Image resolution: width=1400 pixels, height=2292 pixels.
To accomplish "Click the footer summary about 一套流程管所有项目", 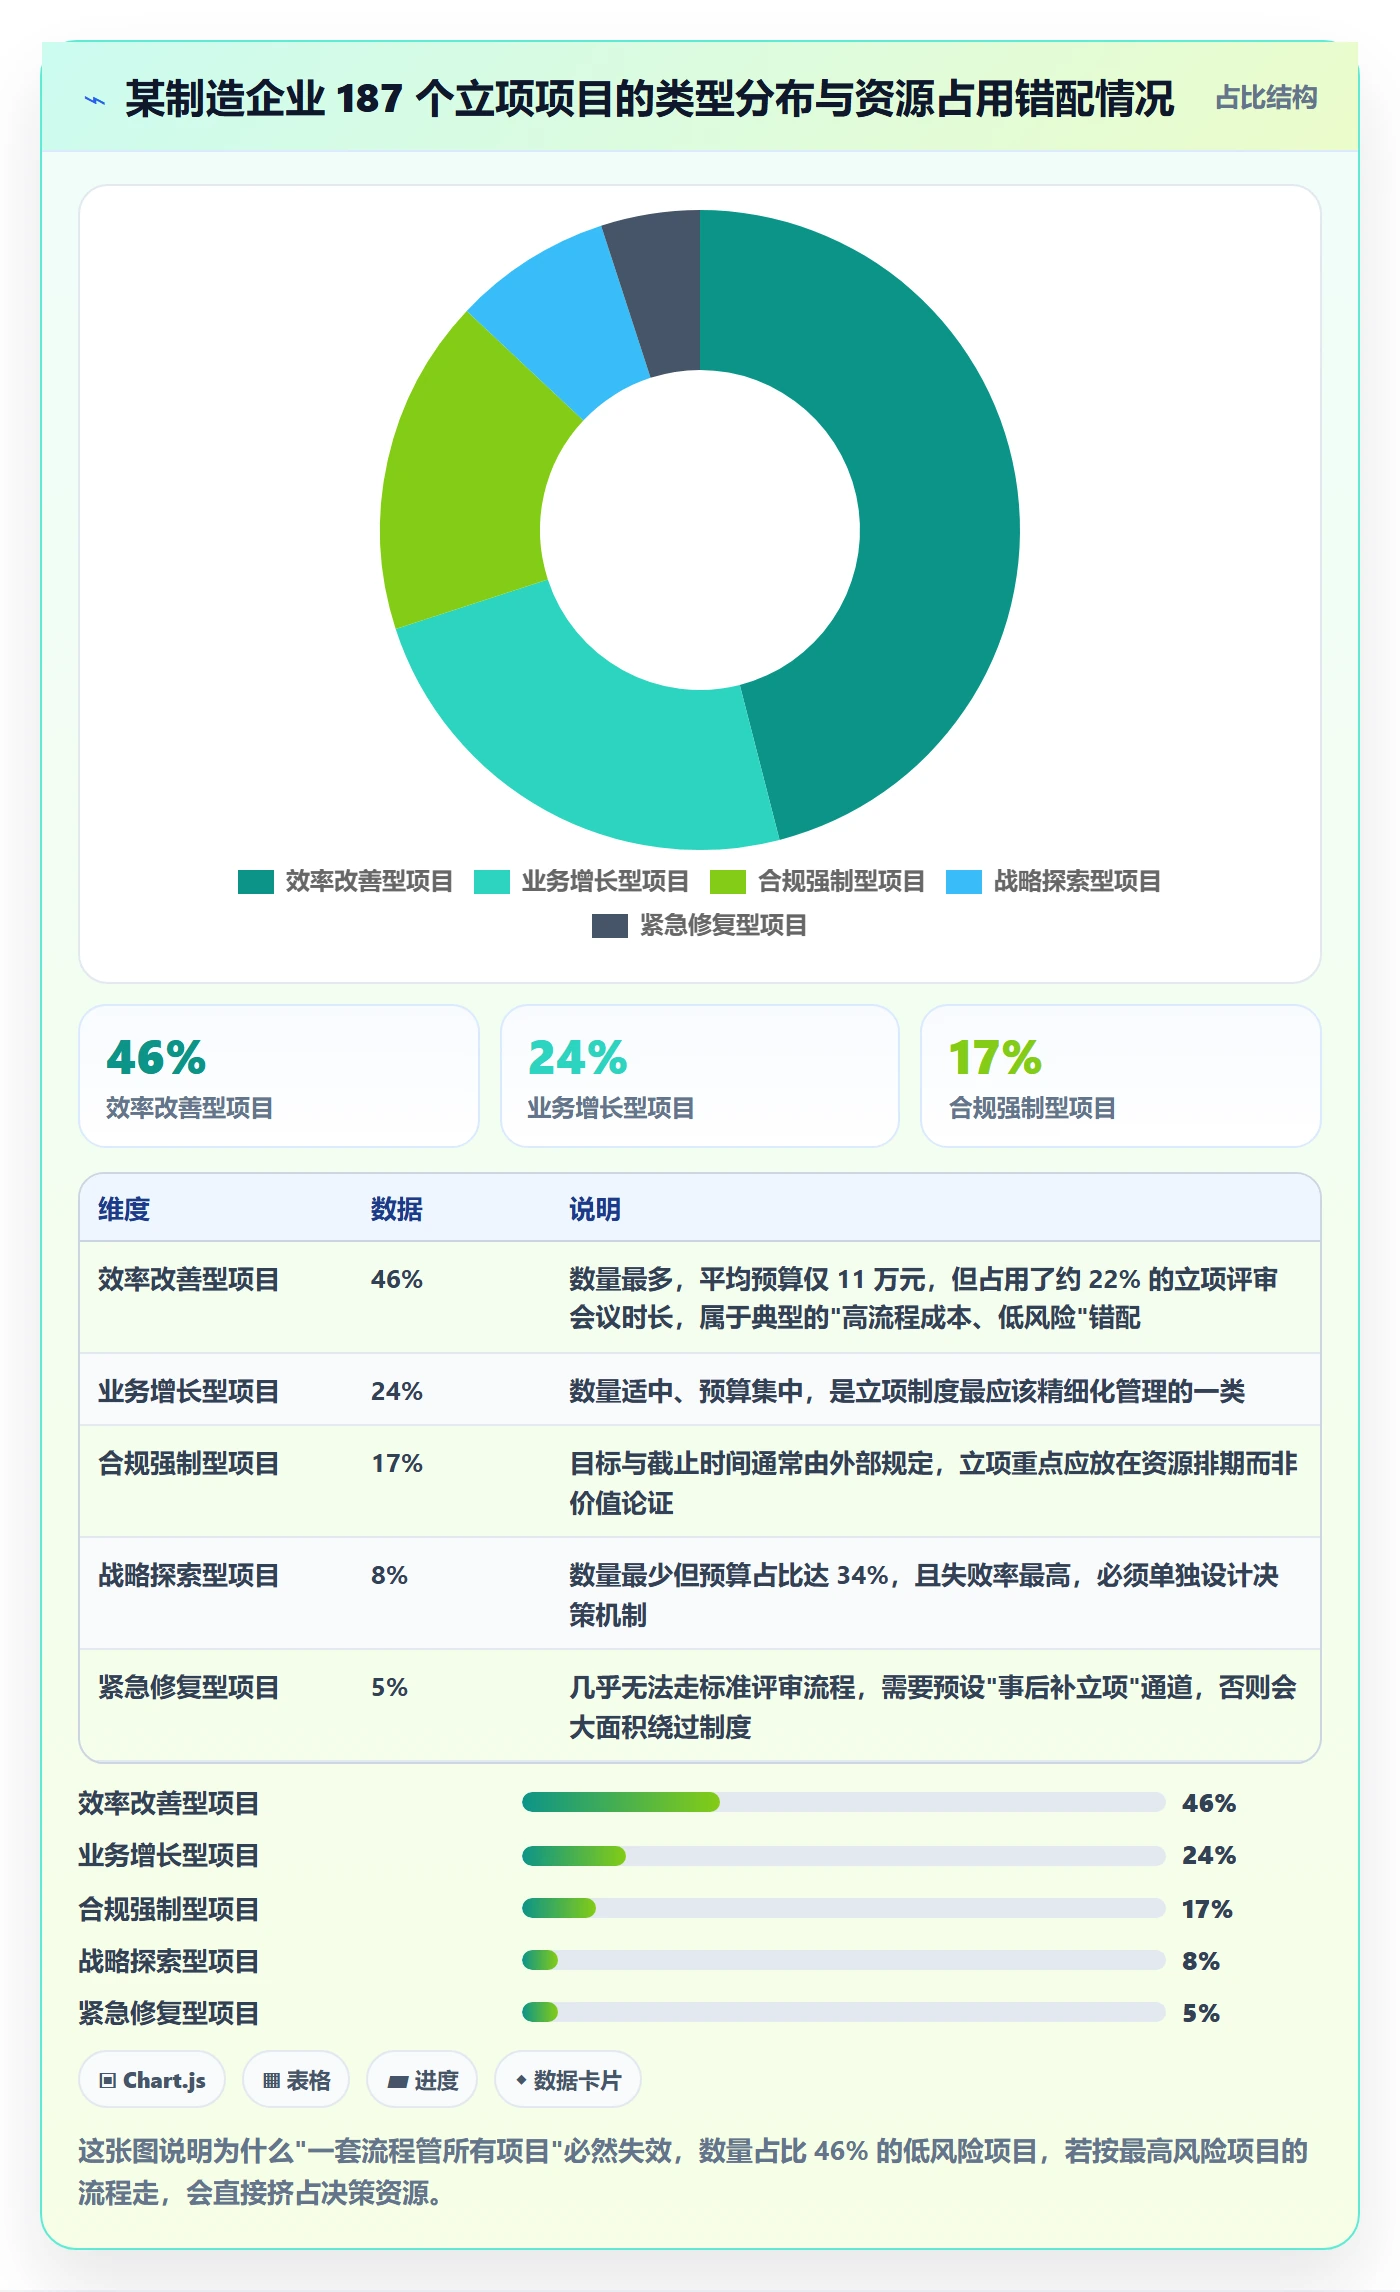I will [x=693, y=2171].
